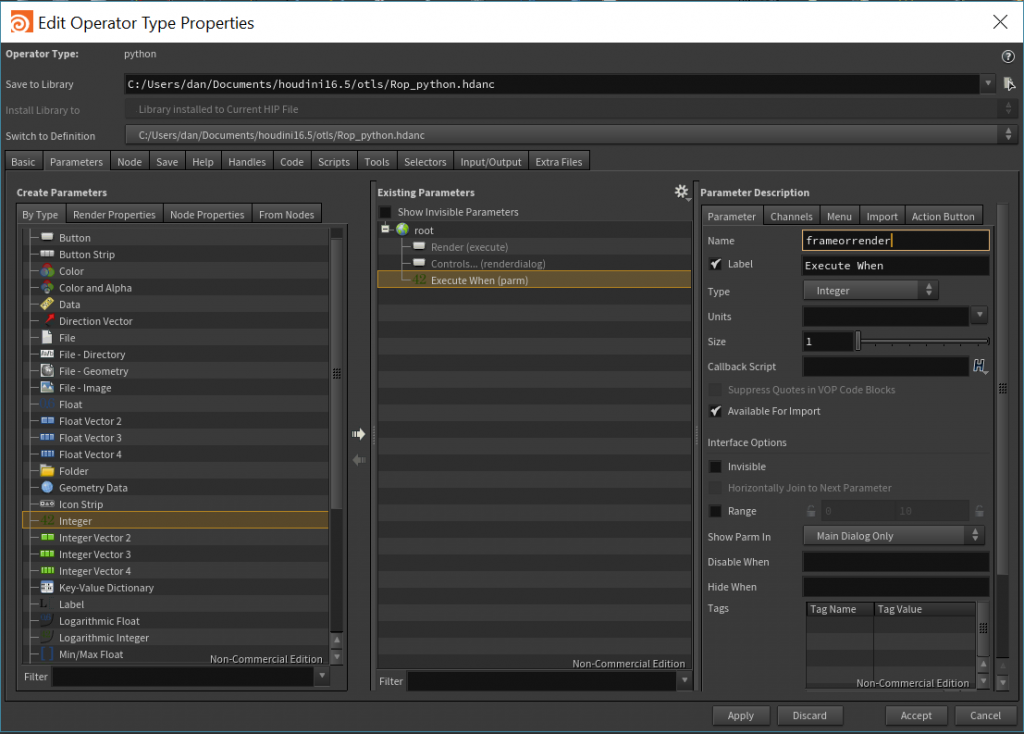Screen dimensions: 1024x734
Task: Open the Channels tab in Parameter Description
Action: point(791,215)
